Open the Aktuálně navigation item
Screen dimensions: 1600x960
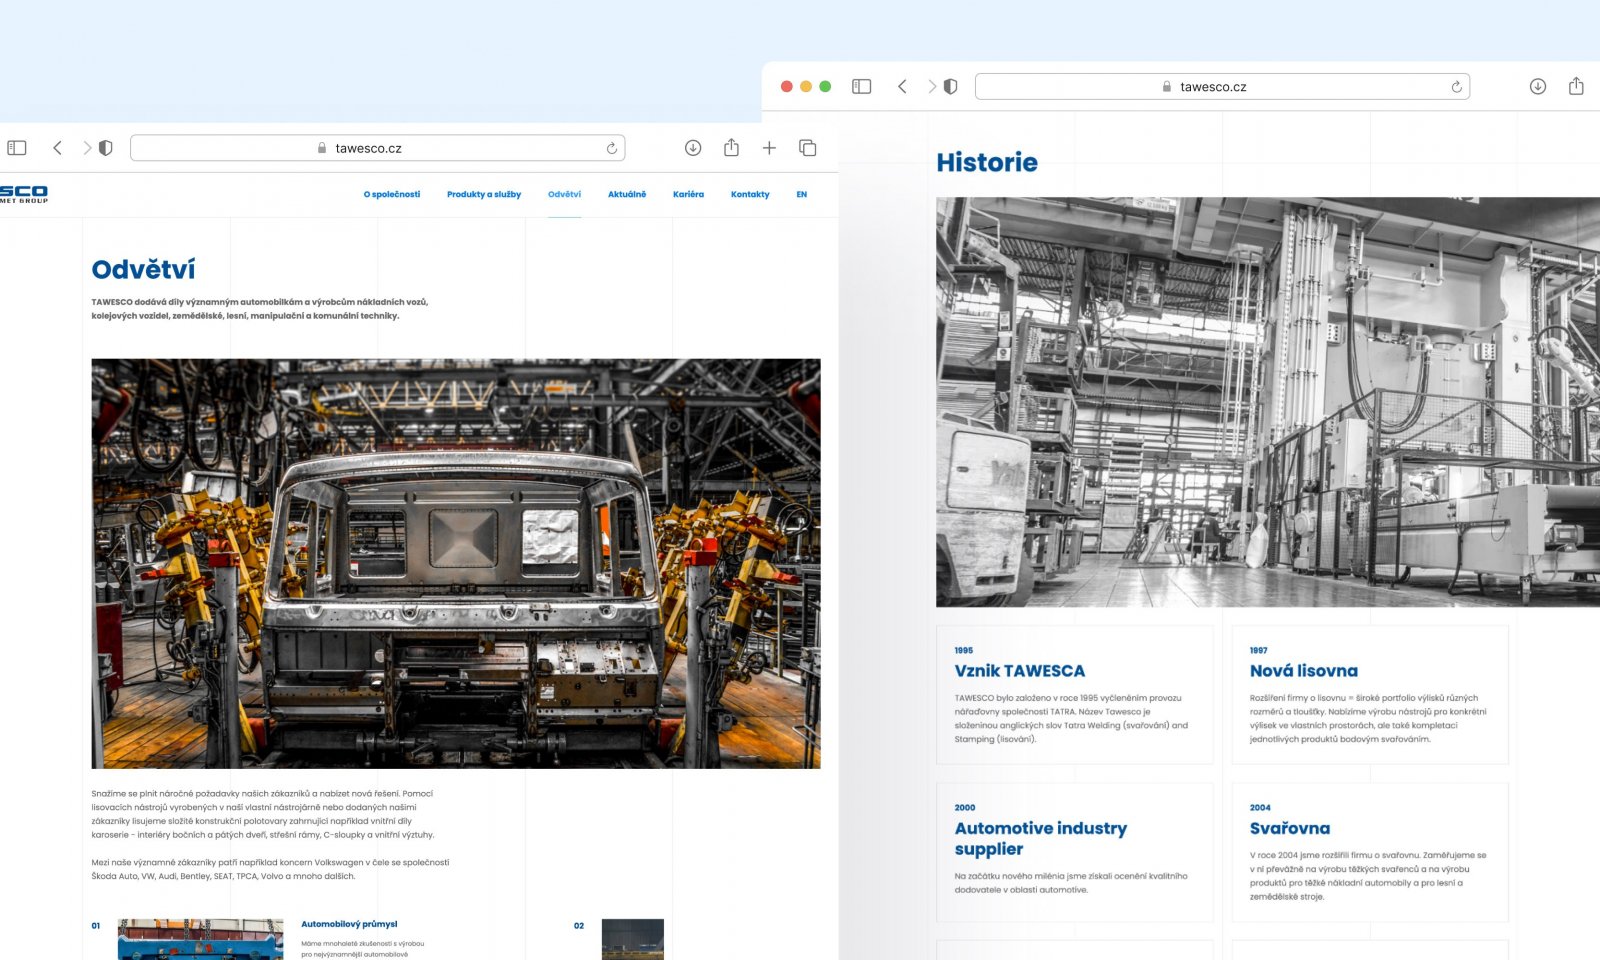coord(627,194)
